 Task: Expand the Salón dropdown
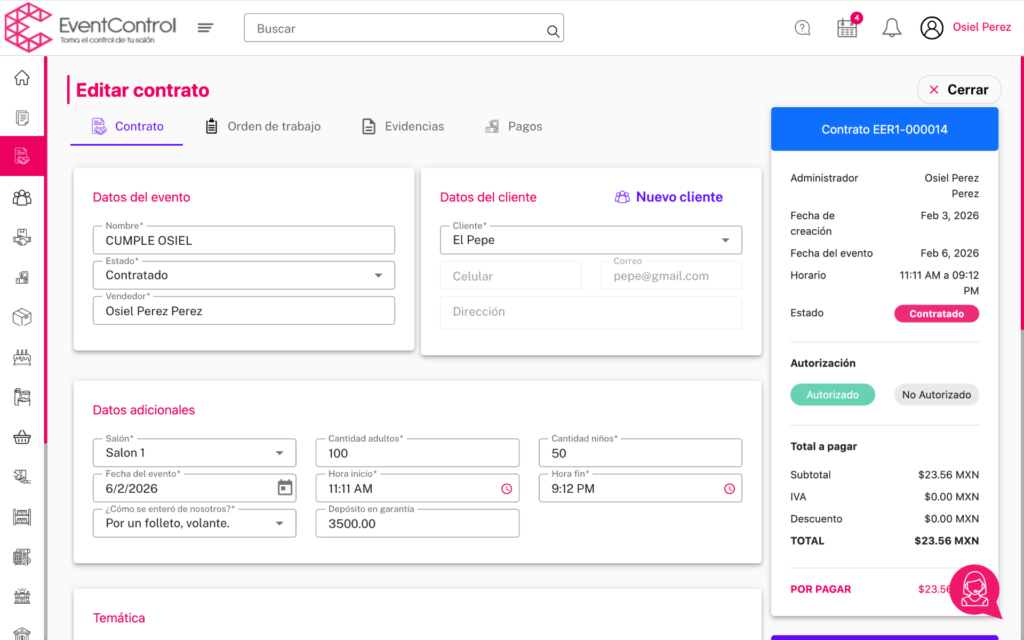tap(279, 453)
